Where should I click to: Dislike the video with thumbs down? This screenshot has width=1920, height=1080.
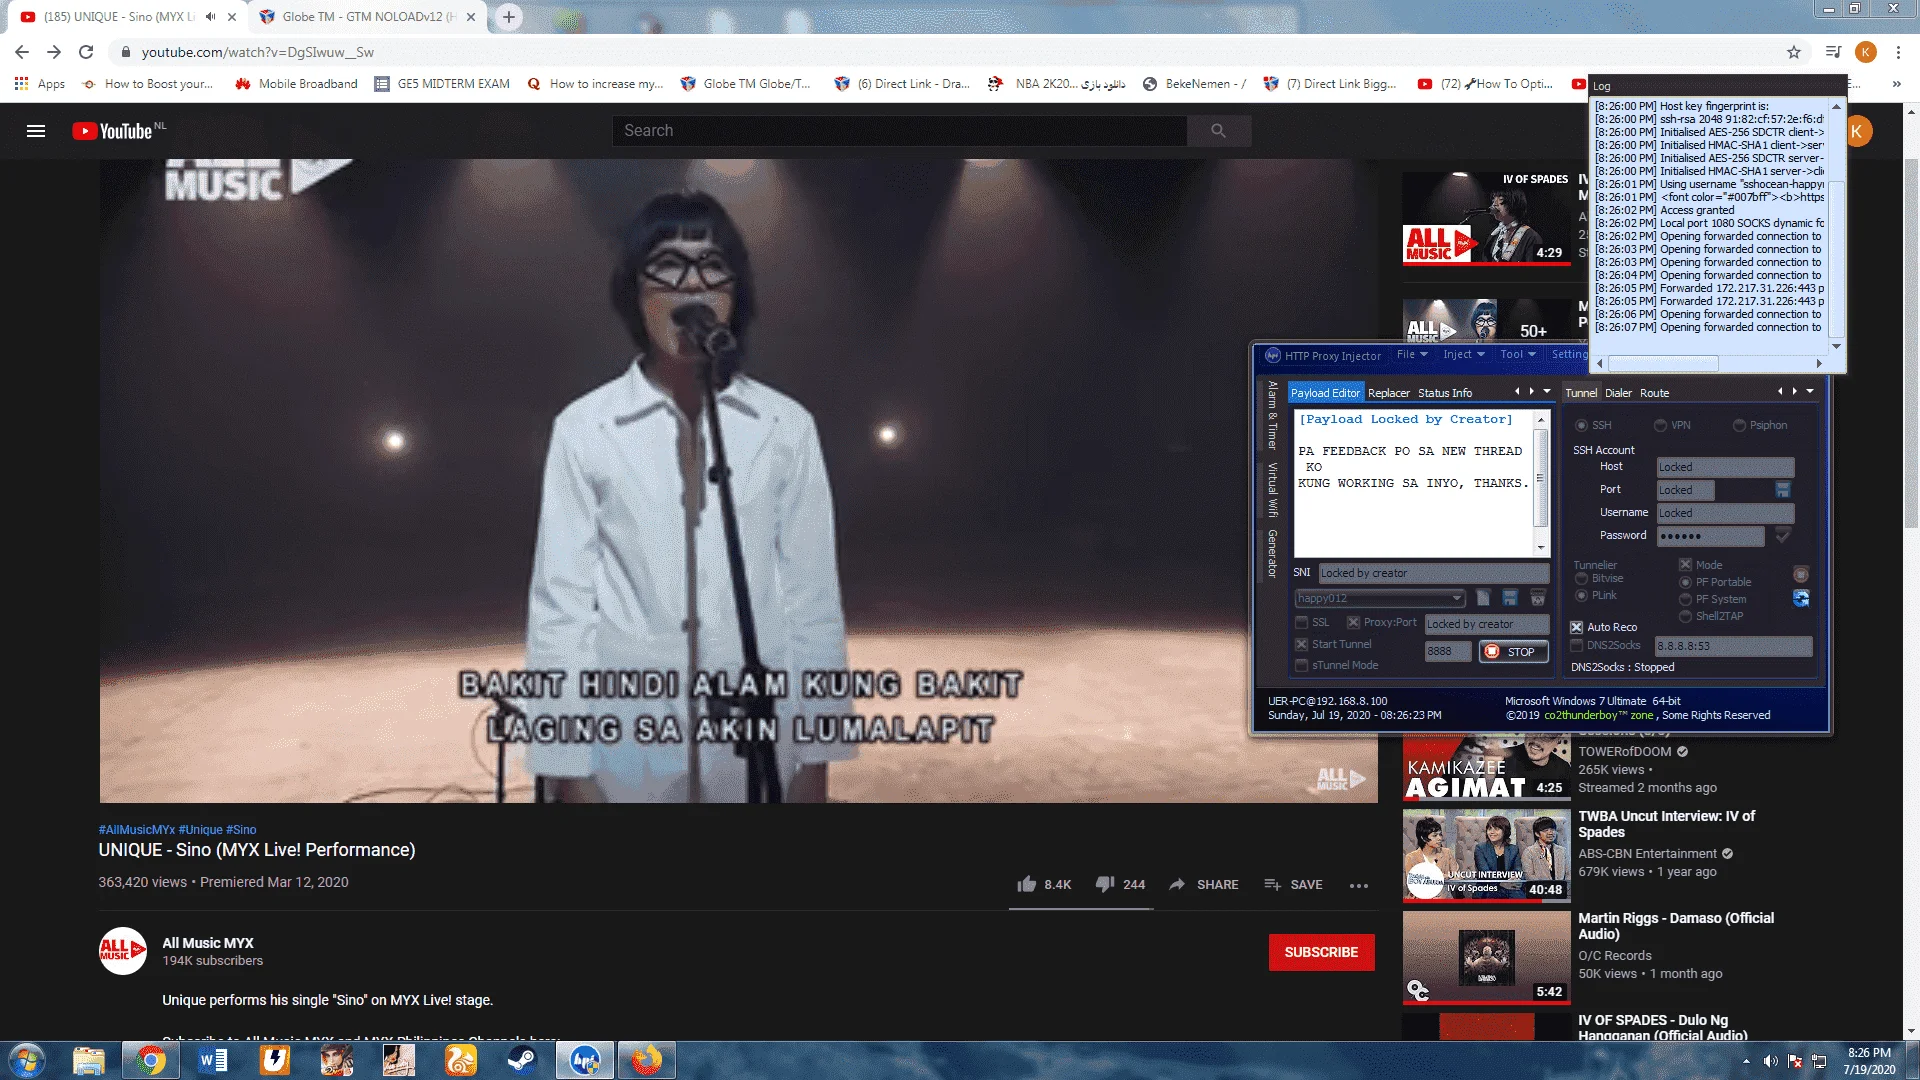(x=1105, y=884)
